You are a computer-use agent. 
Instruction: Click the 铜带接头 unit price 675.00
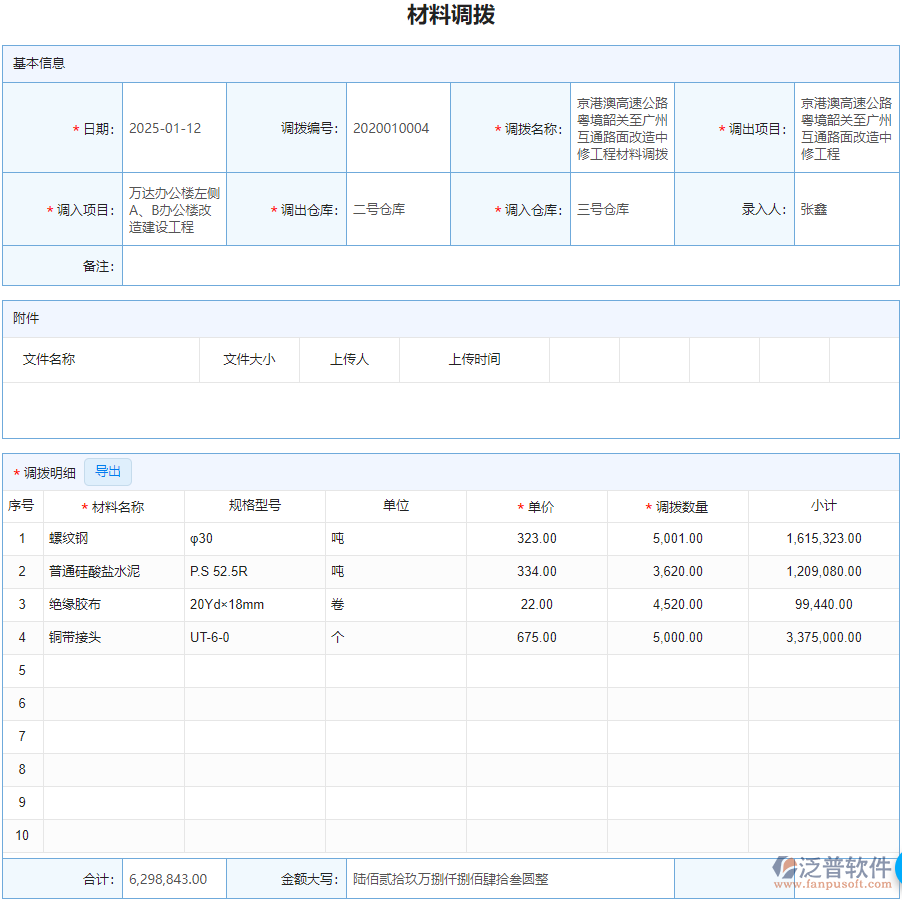coord(537,637)
